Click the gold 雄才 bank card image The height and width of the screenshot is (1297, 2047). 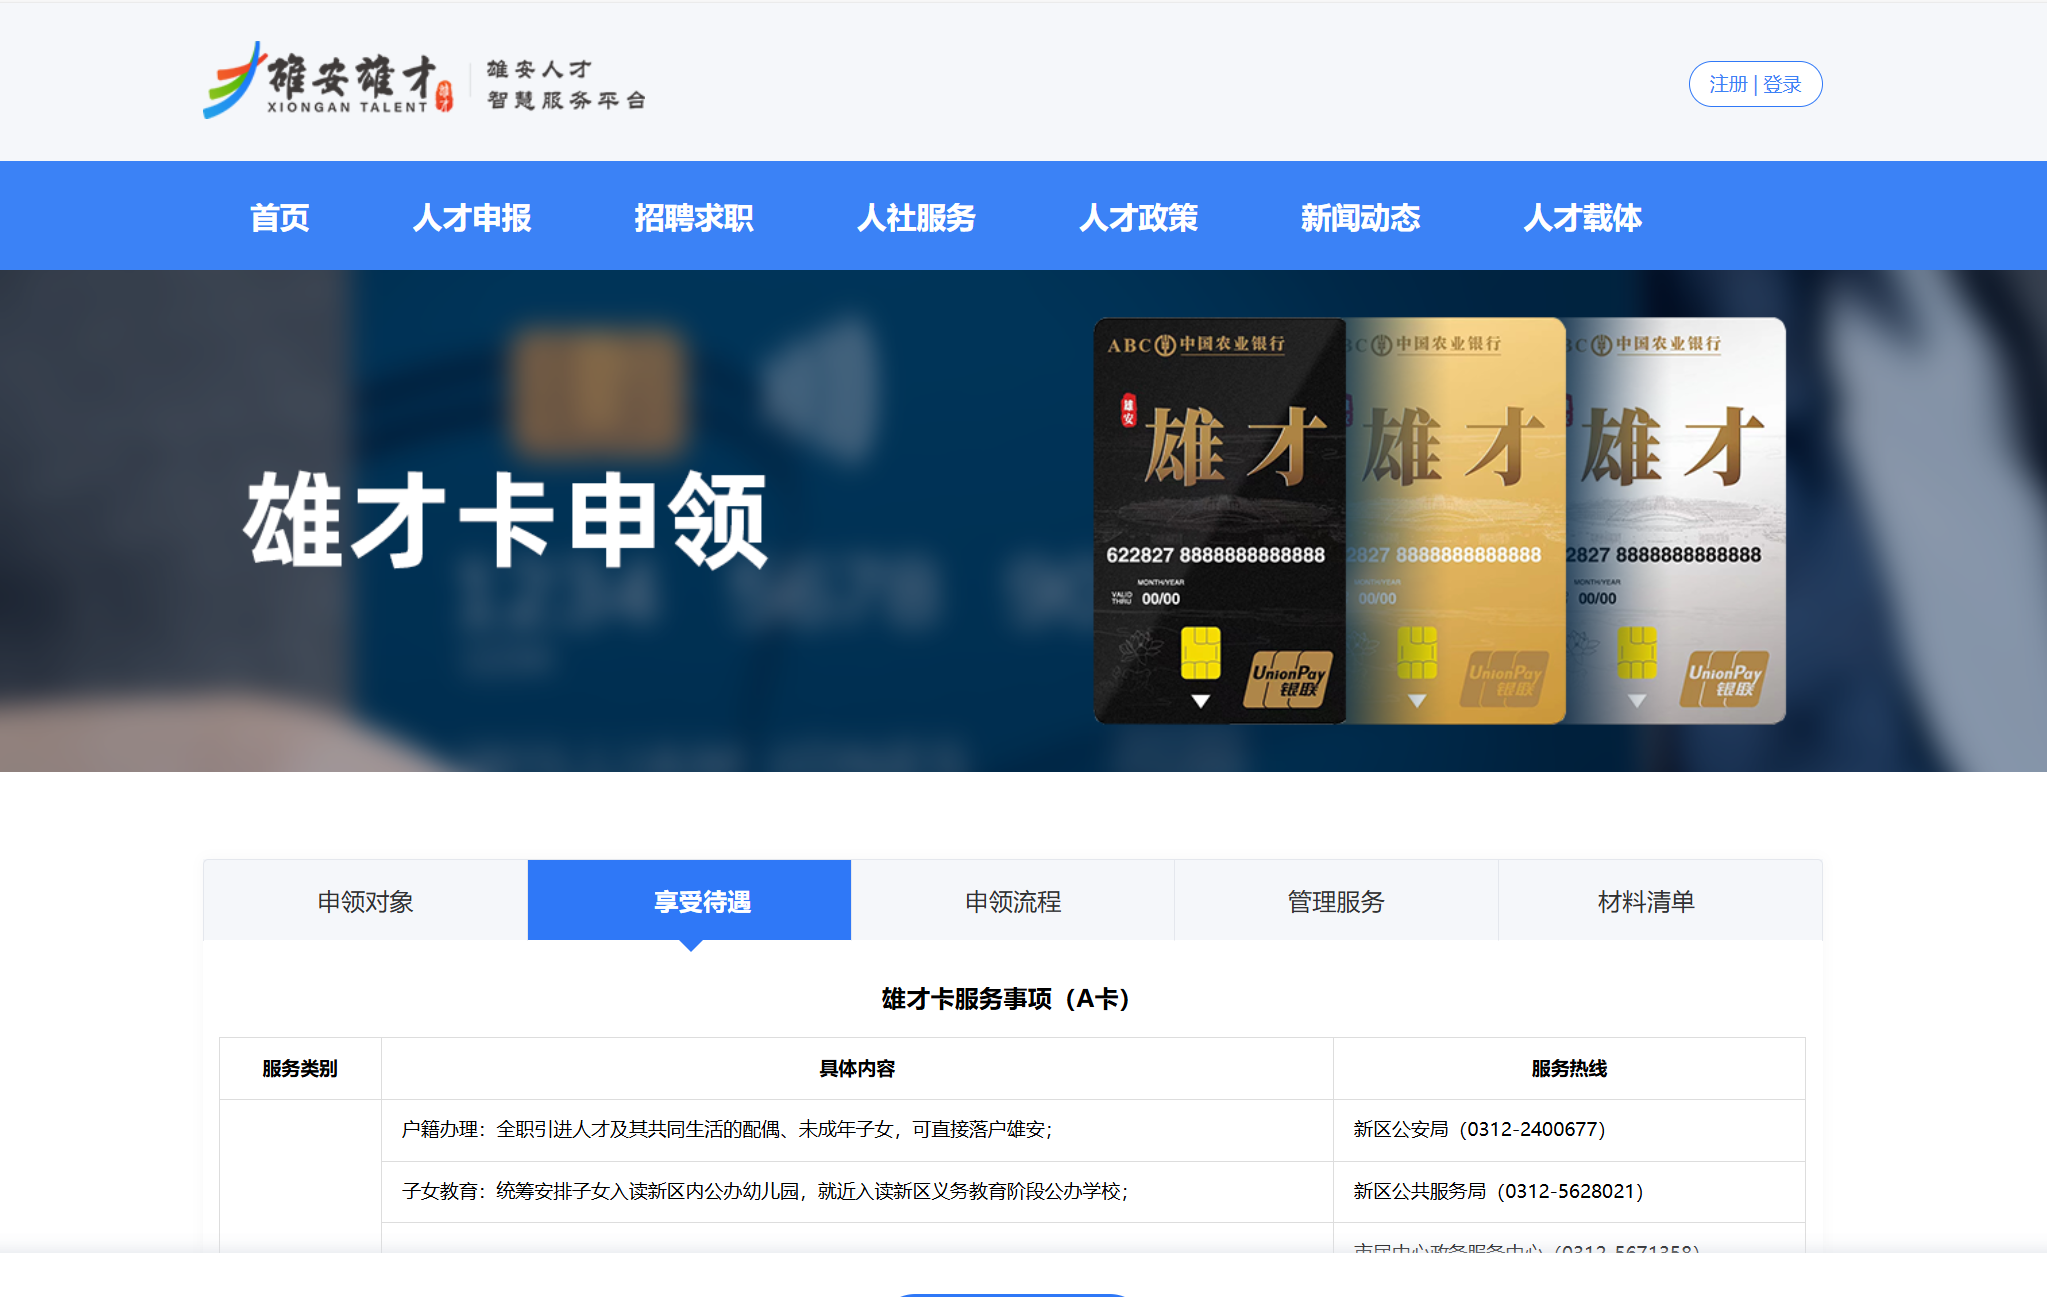pyautogui.click(x=1455, y=520)
